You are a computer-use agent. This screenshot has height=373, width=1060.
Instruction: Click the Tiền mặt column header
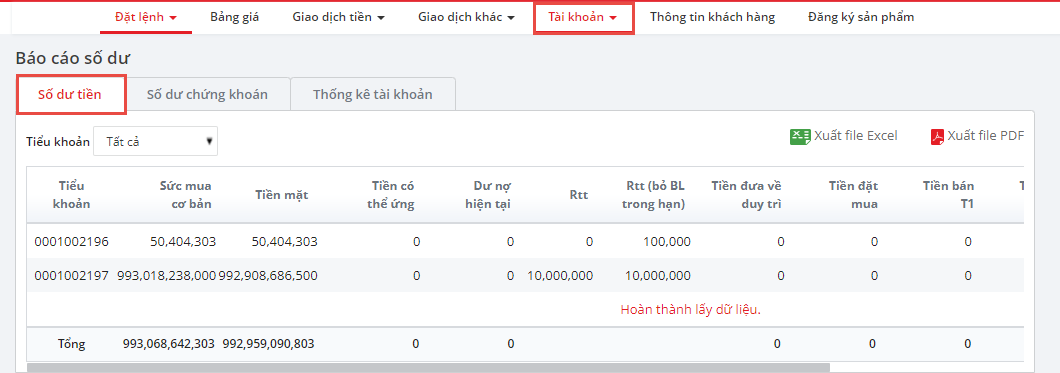[282, 195]
